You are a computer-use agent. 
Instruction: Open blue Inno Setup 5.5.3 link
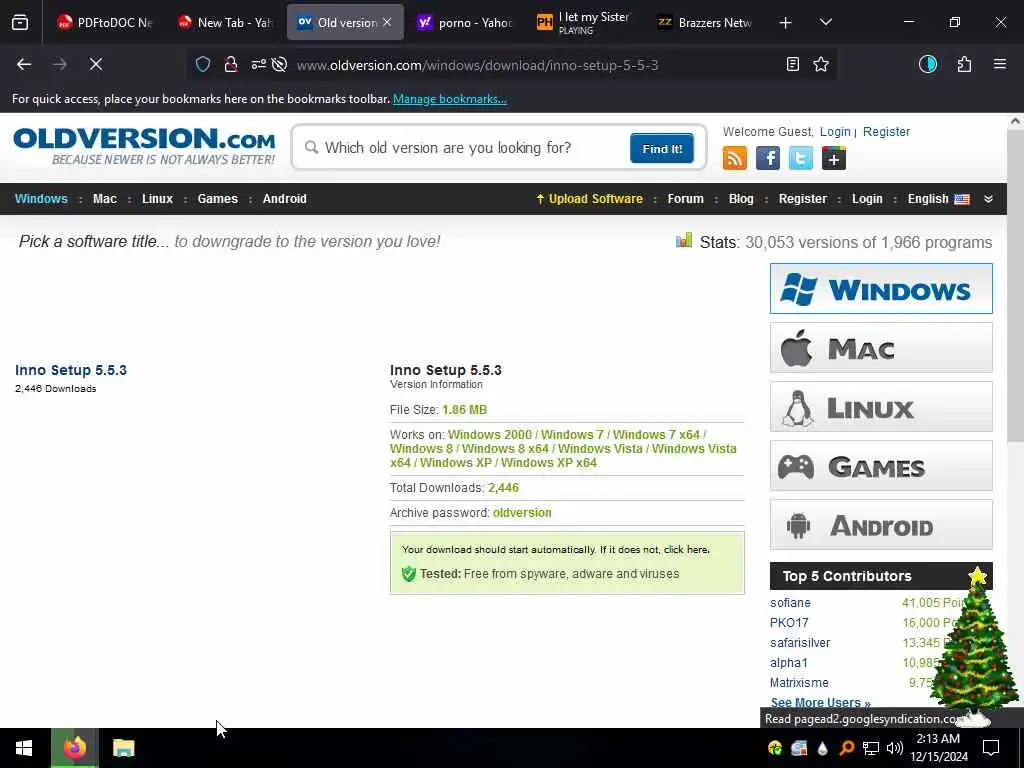pos(71,370)
